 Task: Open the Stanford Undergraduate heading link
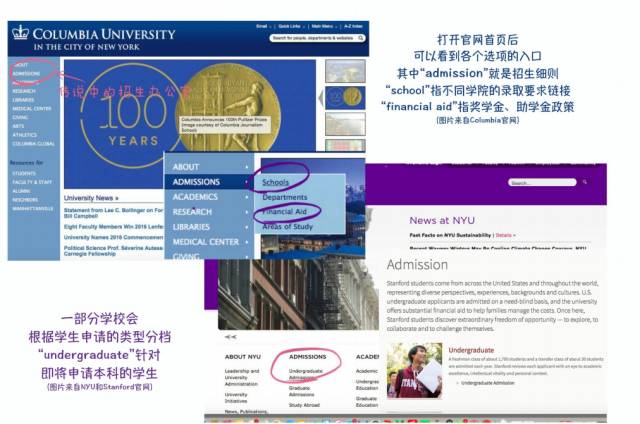pos(471,350)
